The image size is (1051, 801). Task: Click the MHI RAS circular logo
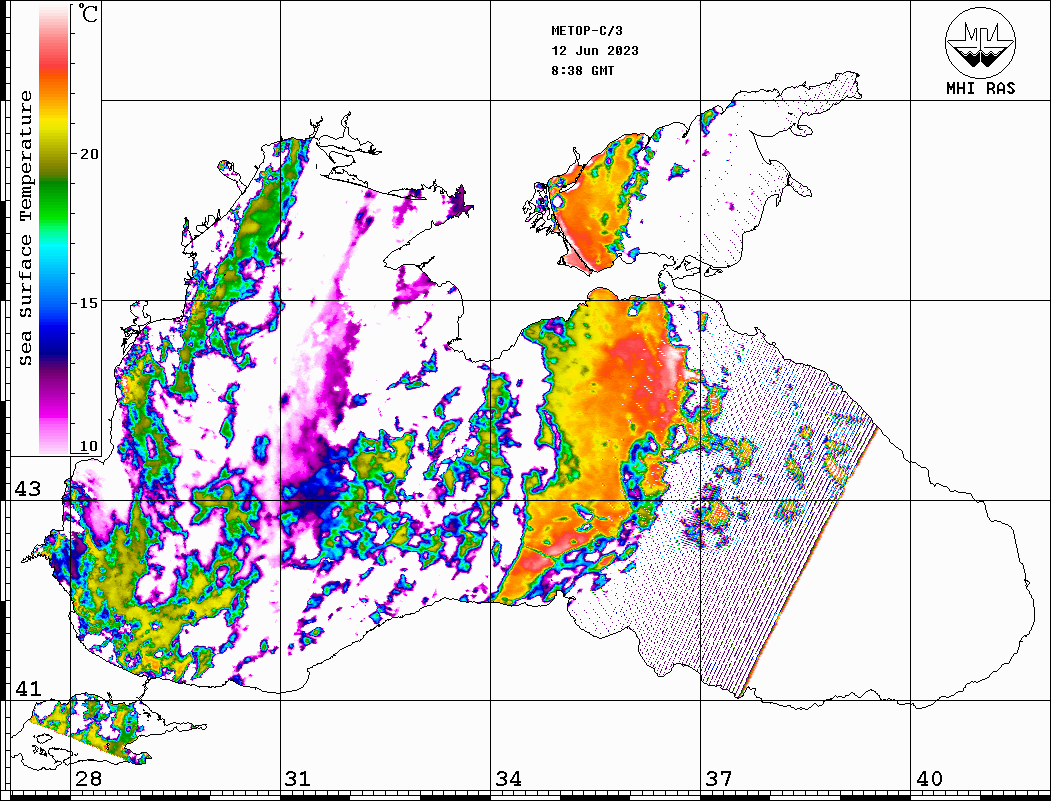980,42
